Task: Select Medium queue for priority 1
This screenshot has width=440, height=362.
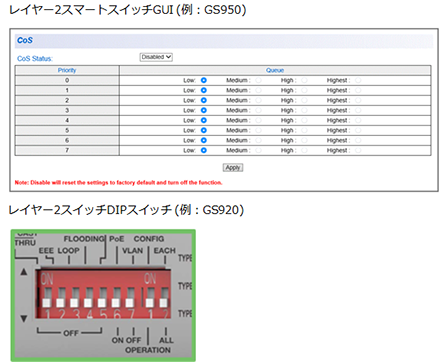Action: pyautogui.click(x=258, y=90)
